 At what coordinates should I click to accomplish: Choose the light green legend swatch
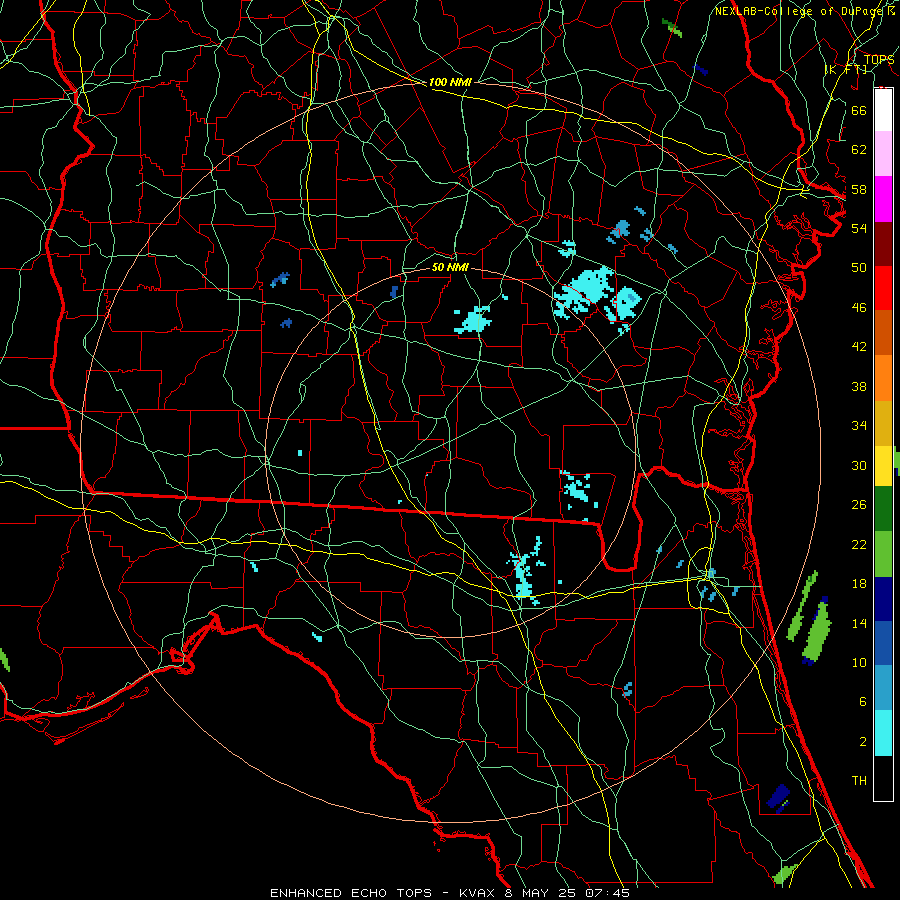click(x=883, y=554)
